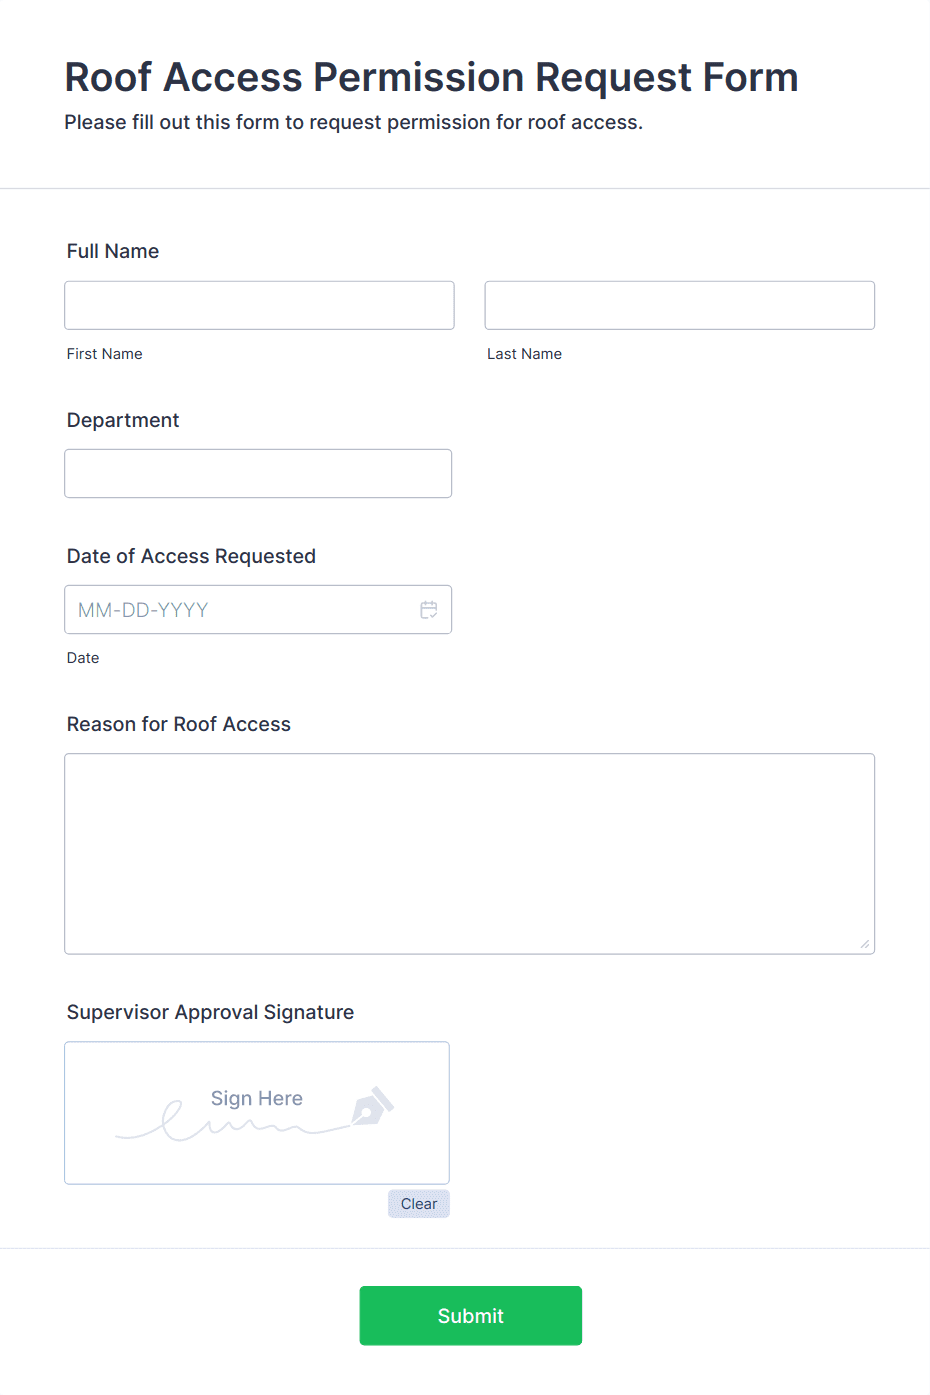Click inside the Reason for Roof Access textarea

(x=469, y=850)
